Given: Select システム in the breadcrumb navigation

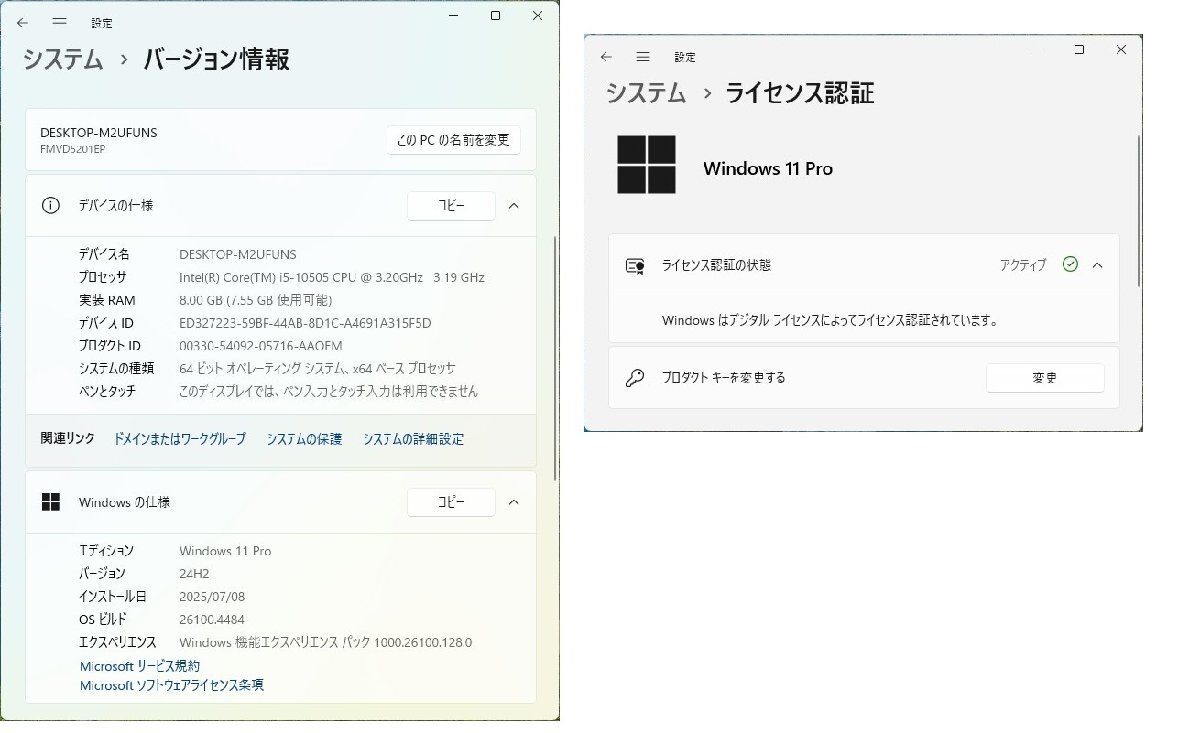Looking at the screenshot, I should pyautogui.click(x=60, y=60).
